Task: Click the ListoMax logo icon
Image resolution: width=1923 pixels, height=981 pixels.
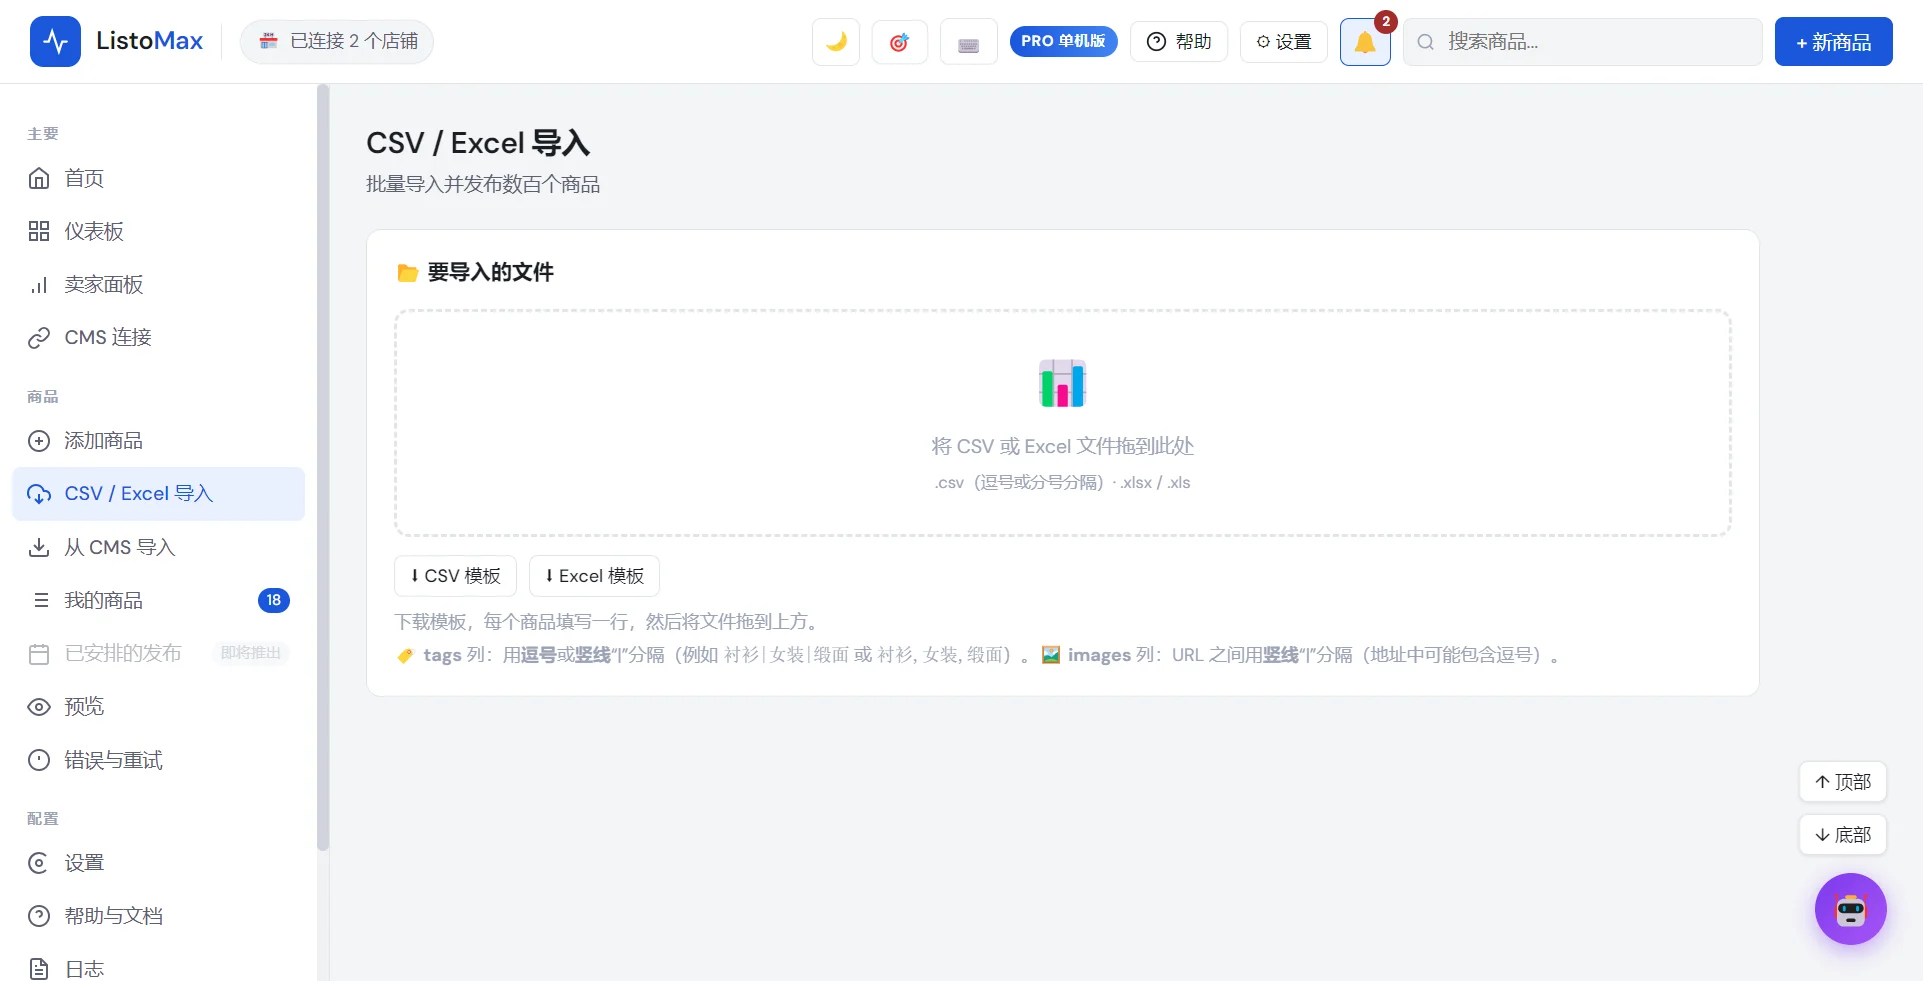Action: (x=55, y=41)
